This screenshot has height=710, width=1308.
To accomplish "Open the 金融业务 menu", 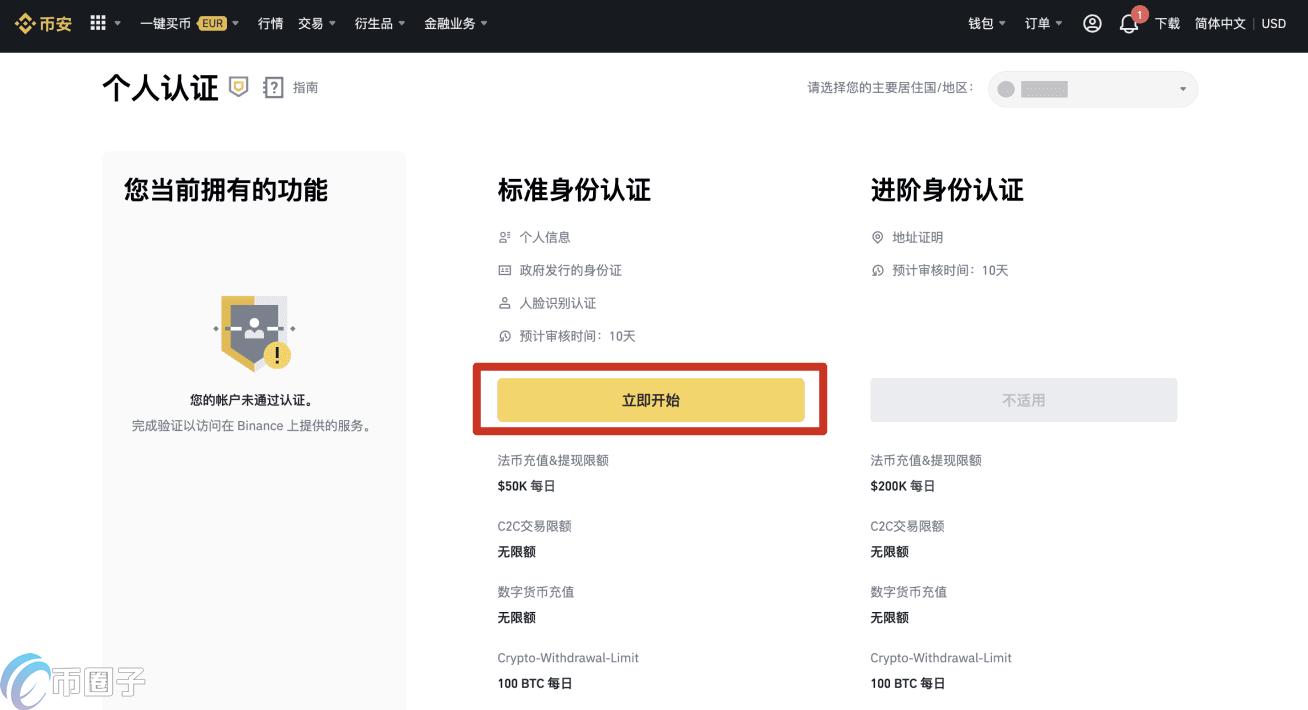I will pos(450,23).
